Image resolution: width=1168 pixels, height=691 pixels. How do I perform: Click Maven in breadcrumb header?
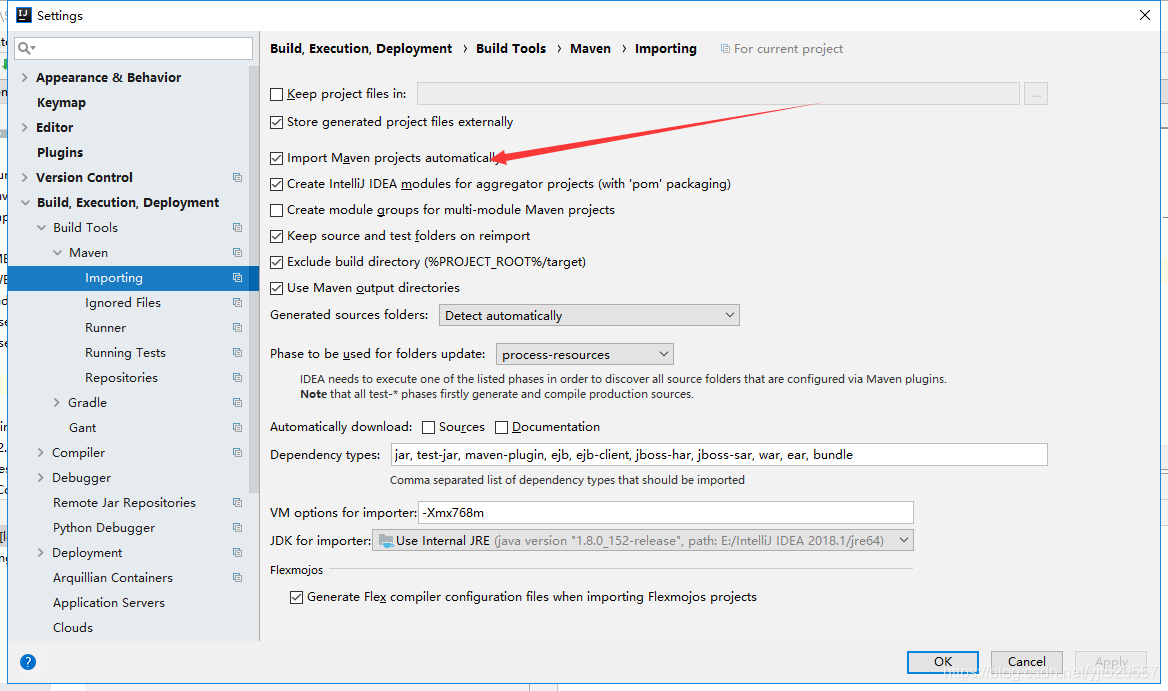[590, 48]
